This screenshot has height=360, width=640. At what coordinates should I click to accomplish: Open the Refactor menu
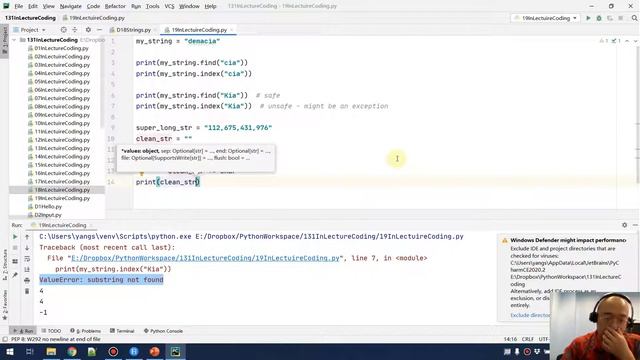click(115, 6)
